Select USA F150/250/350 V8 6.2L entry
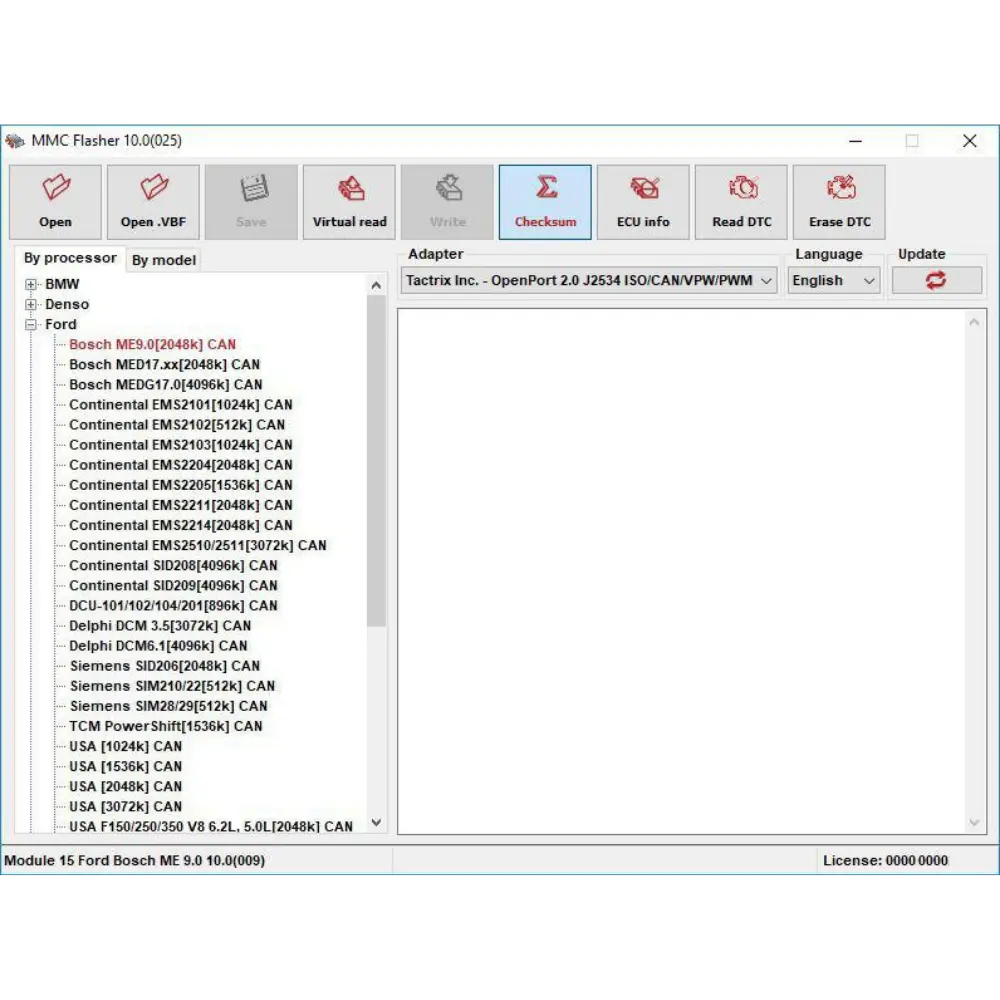 211,827
